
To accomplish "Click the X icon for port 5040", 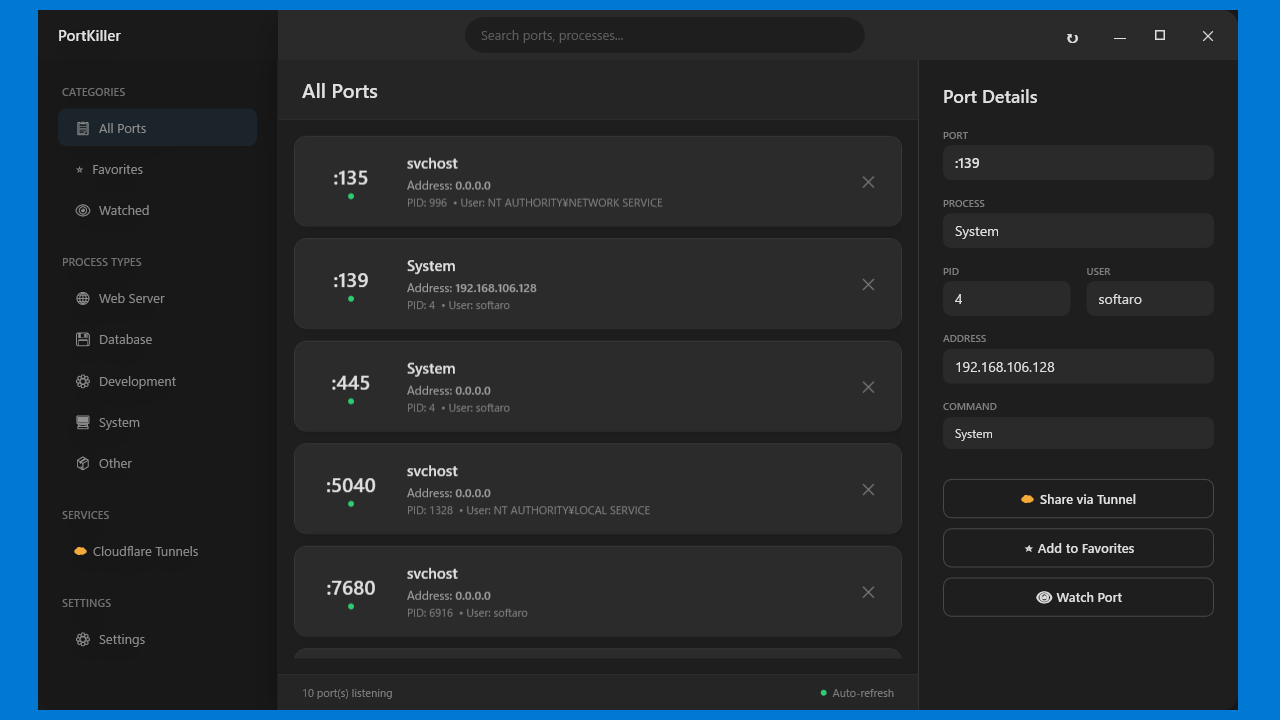I will [x=868, y=490].
